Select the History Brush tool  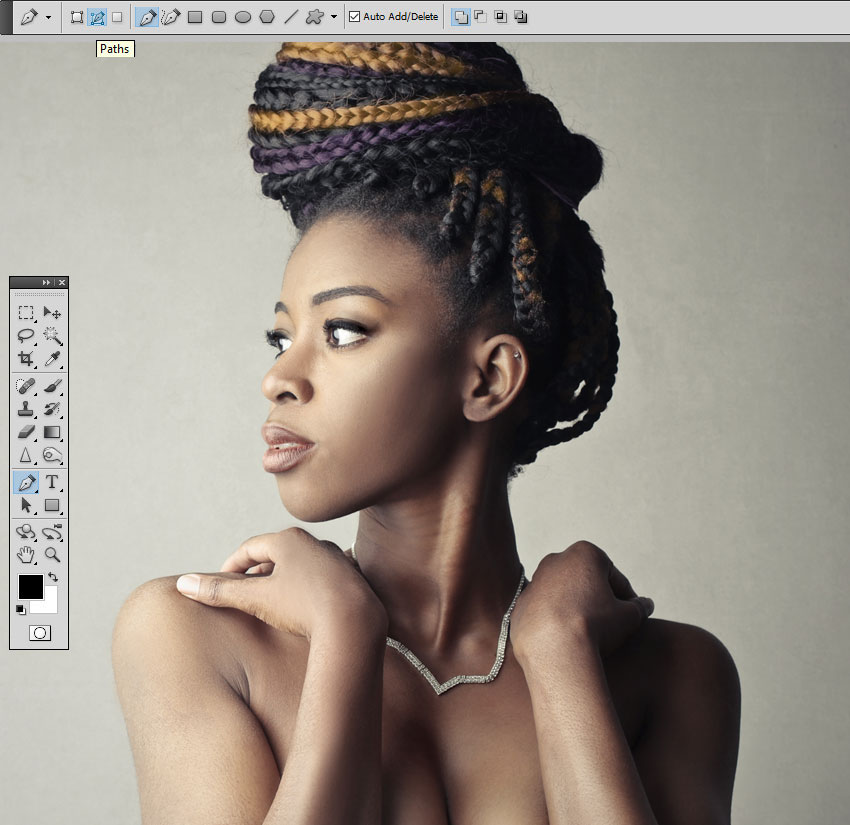(x=52, y=409)
